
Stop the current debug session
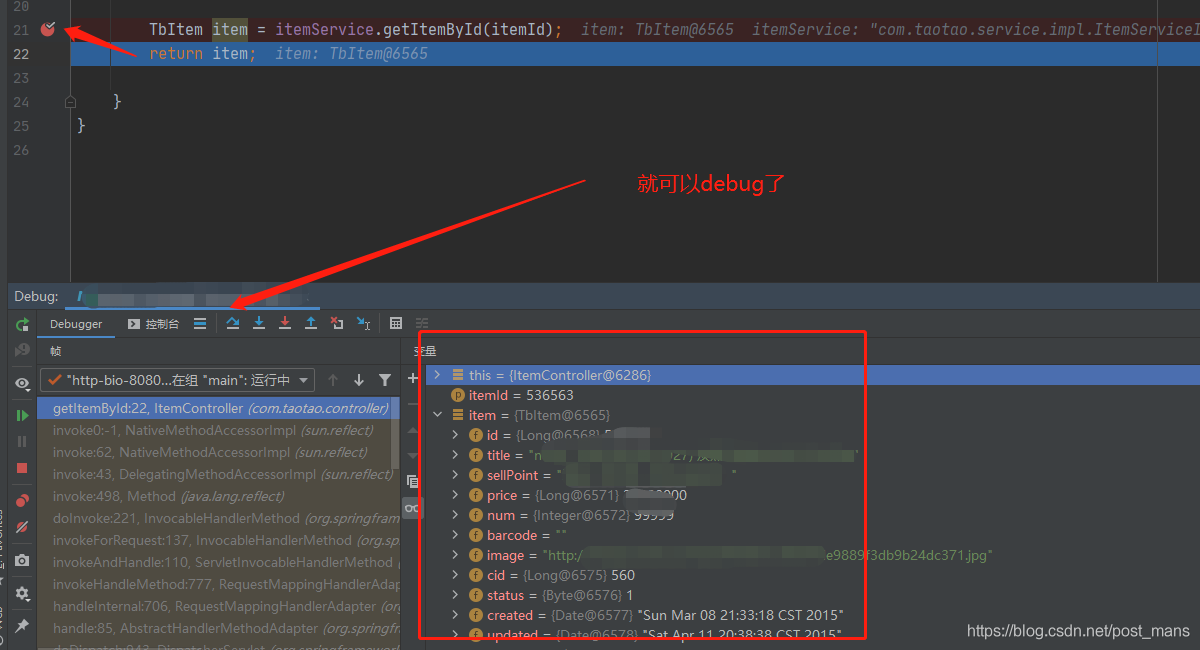click(x=22, y=467)
